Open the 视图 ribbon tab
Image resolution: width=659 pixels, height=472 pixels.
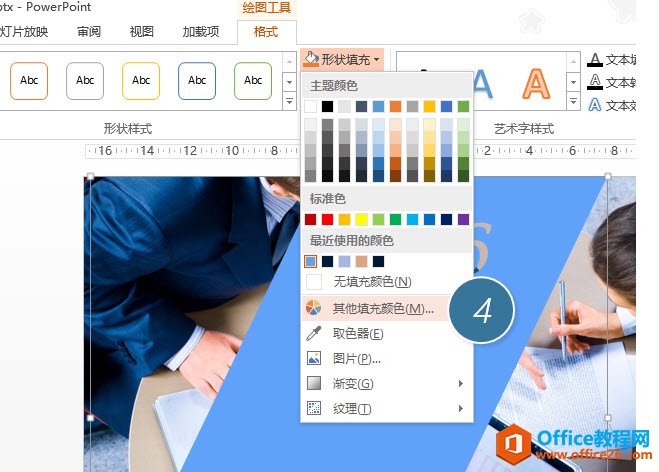[142, 32]
